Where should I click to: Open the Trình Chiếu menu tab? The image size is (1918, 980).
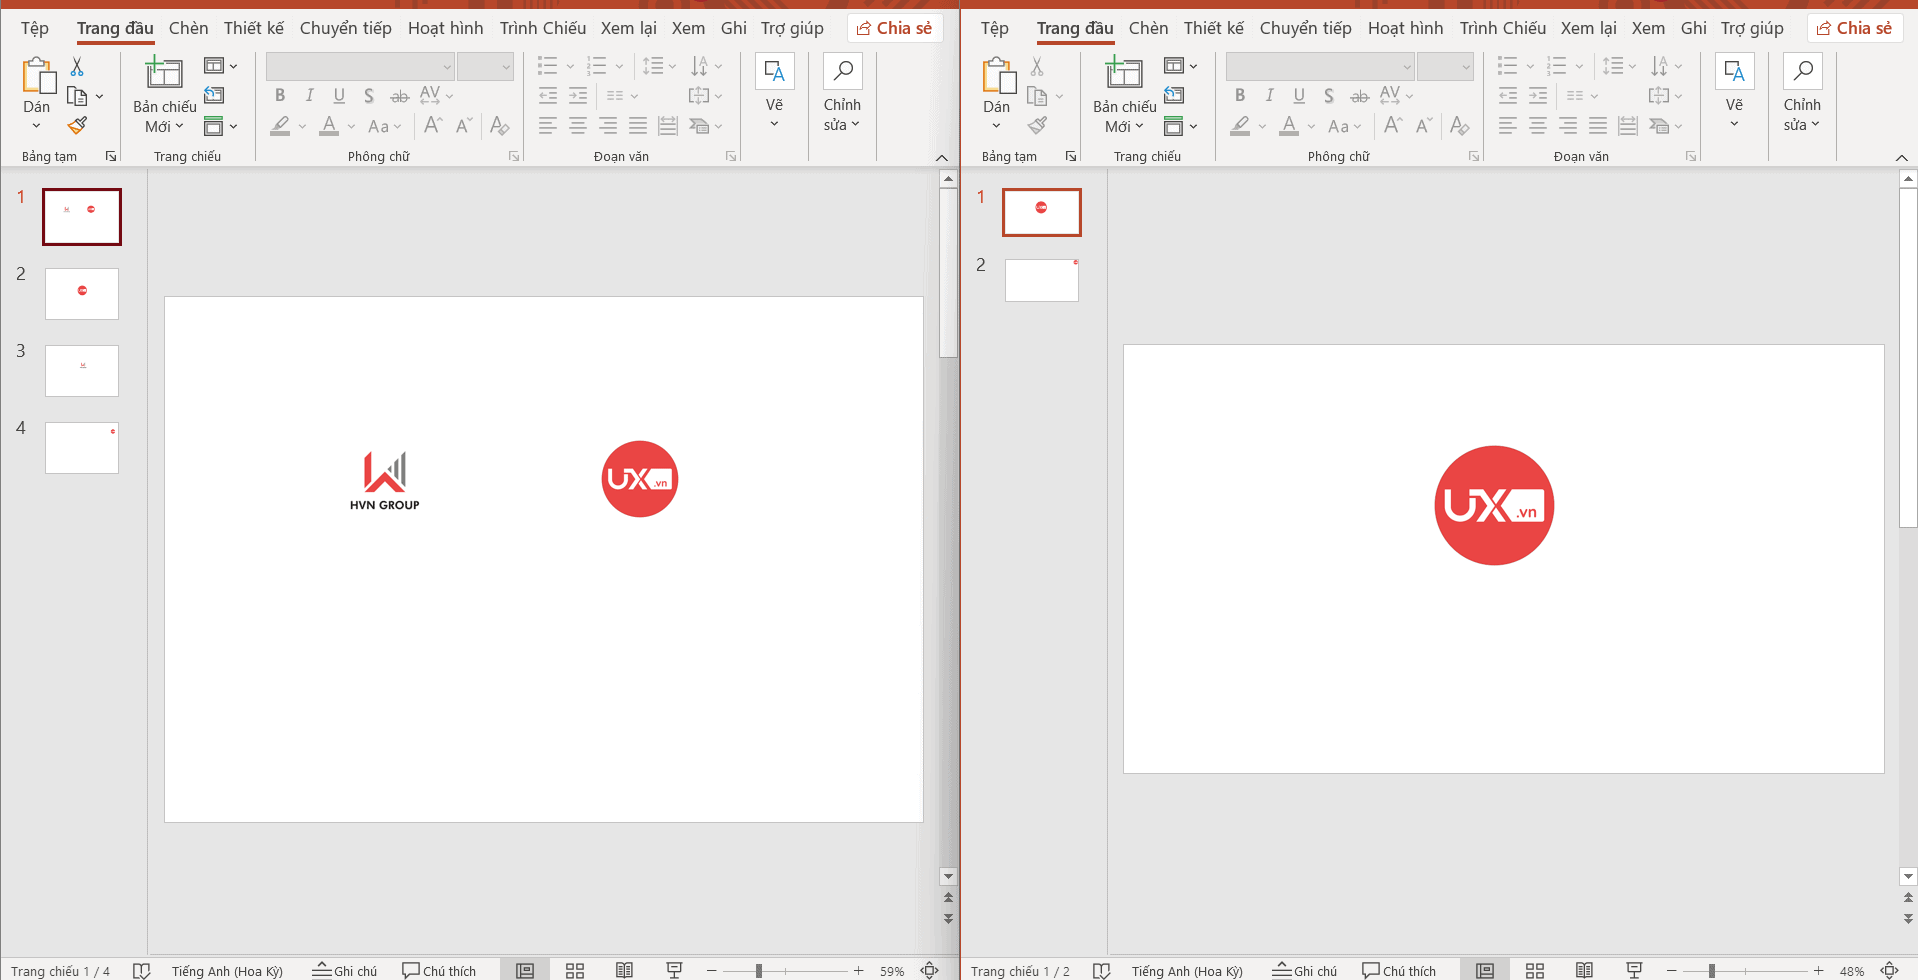pos(542,28)
